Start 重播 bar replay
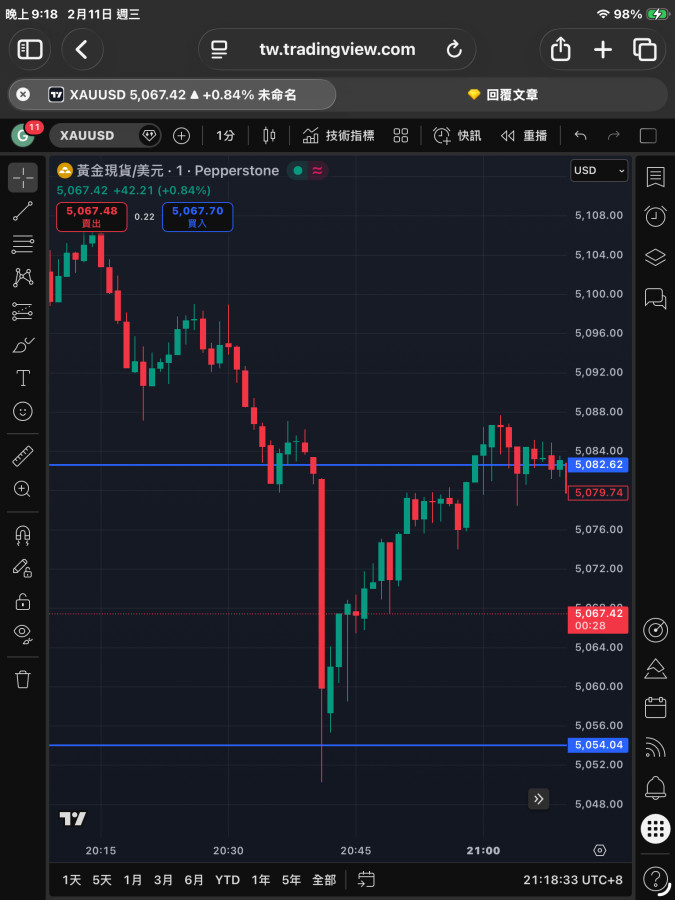675x900 pixels. (x=523, y=135)
